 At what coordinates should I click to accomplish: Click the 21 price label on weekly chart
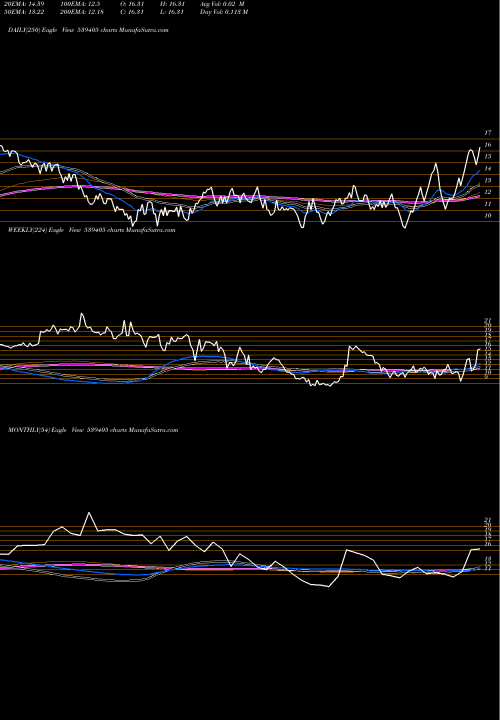[x=488, y=320]
